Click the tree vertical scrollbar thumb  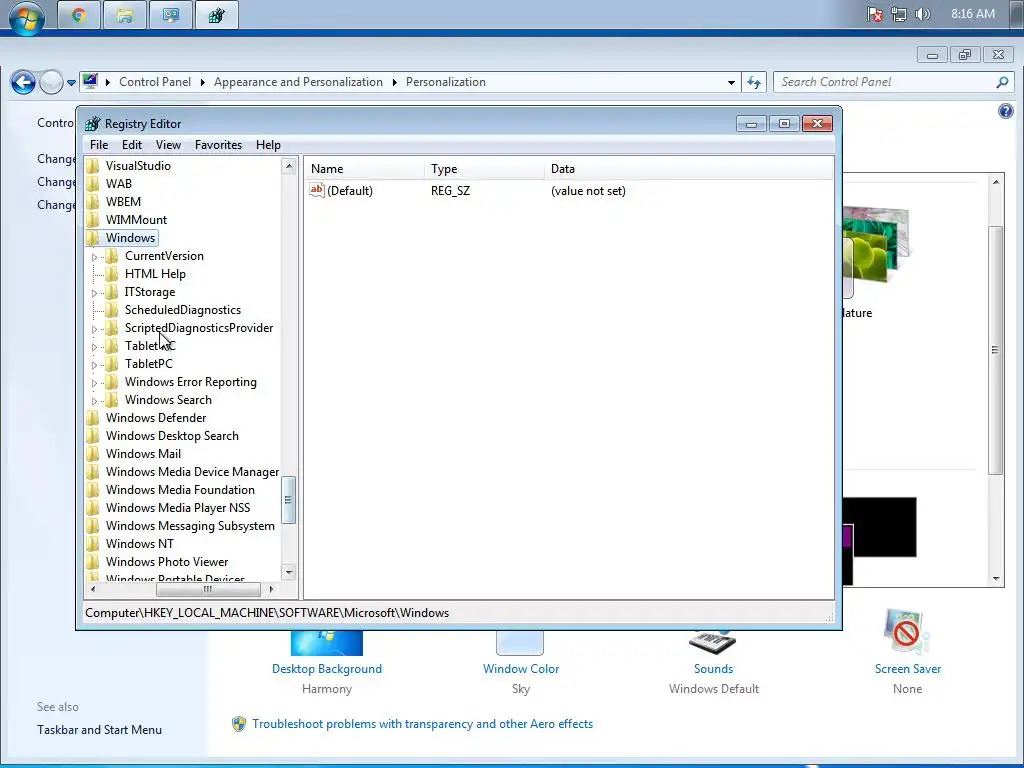tap(289, 500)
